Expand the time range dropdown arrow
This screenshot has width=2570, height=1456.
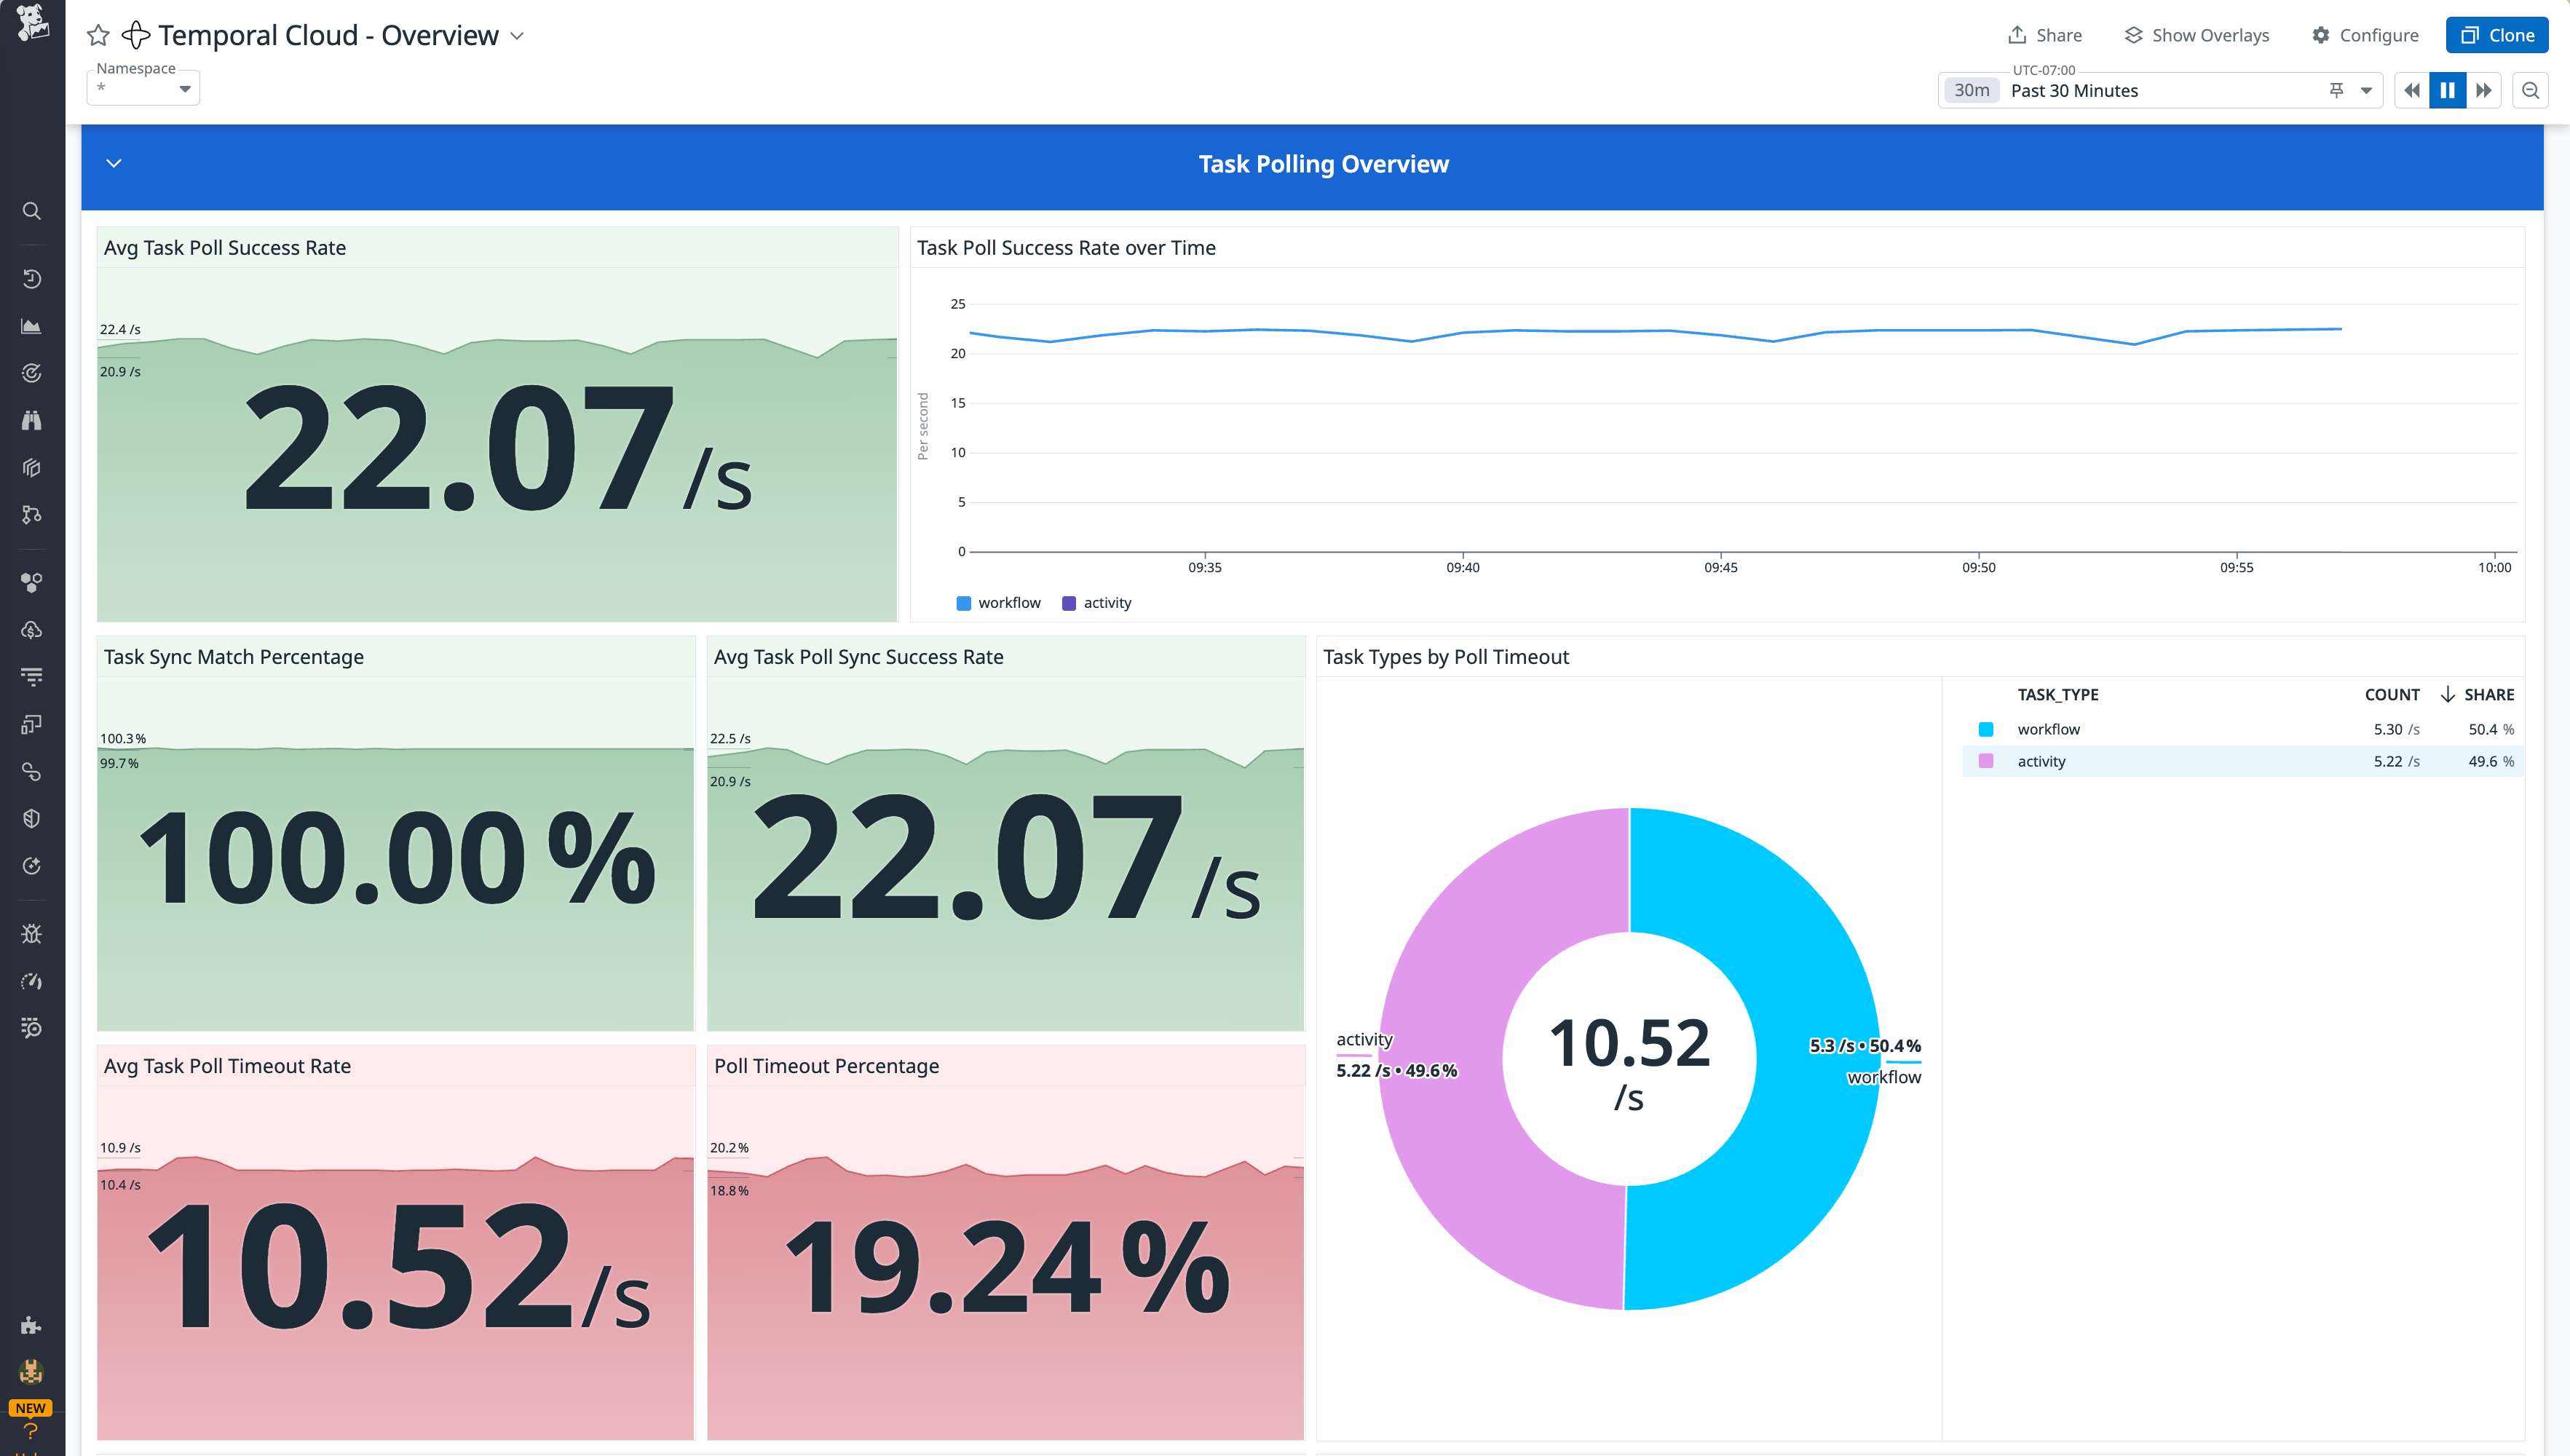[2365, 90]
